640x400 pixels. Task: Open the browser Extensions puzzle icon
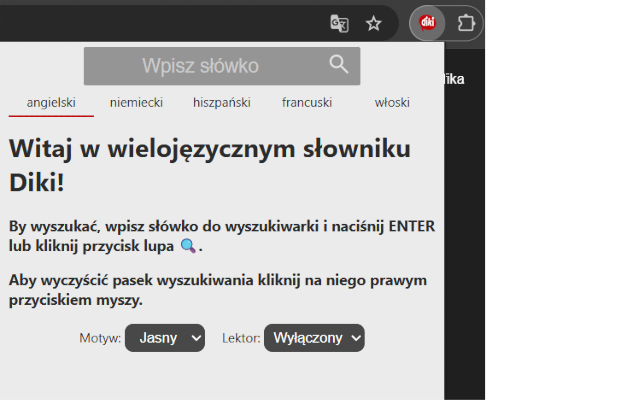point(465,23)
